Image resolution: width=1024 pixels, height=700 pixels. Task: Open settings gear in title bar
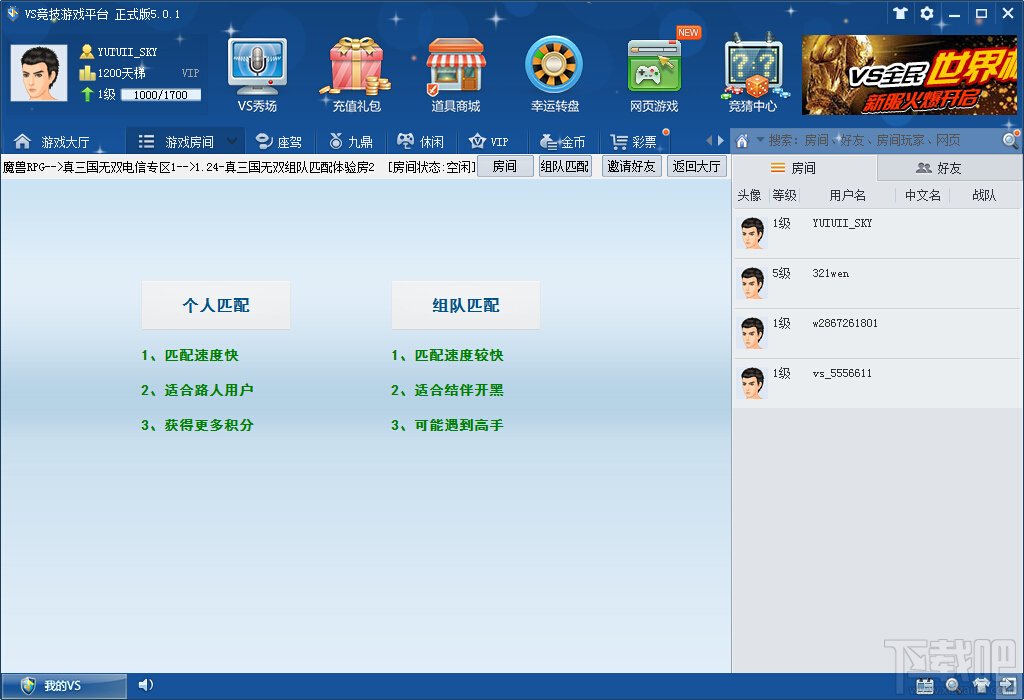927,13
